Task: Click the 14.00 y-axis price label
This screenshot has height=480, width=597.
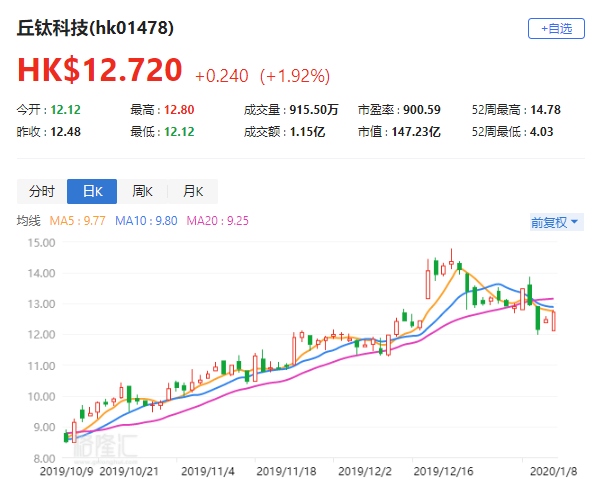Action: (x=42, y=273)
